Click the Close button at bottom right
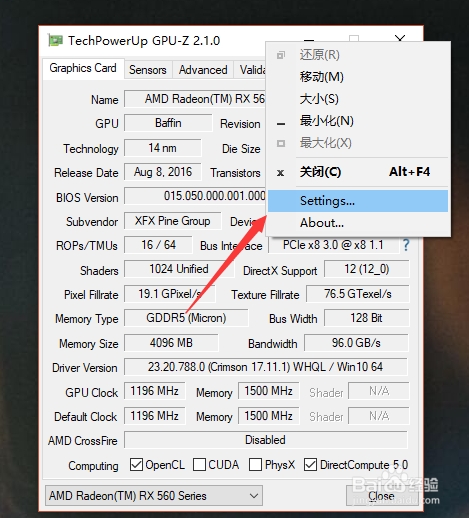This screenshot has width=469, height=518. (381, 496)
